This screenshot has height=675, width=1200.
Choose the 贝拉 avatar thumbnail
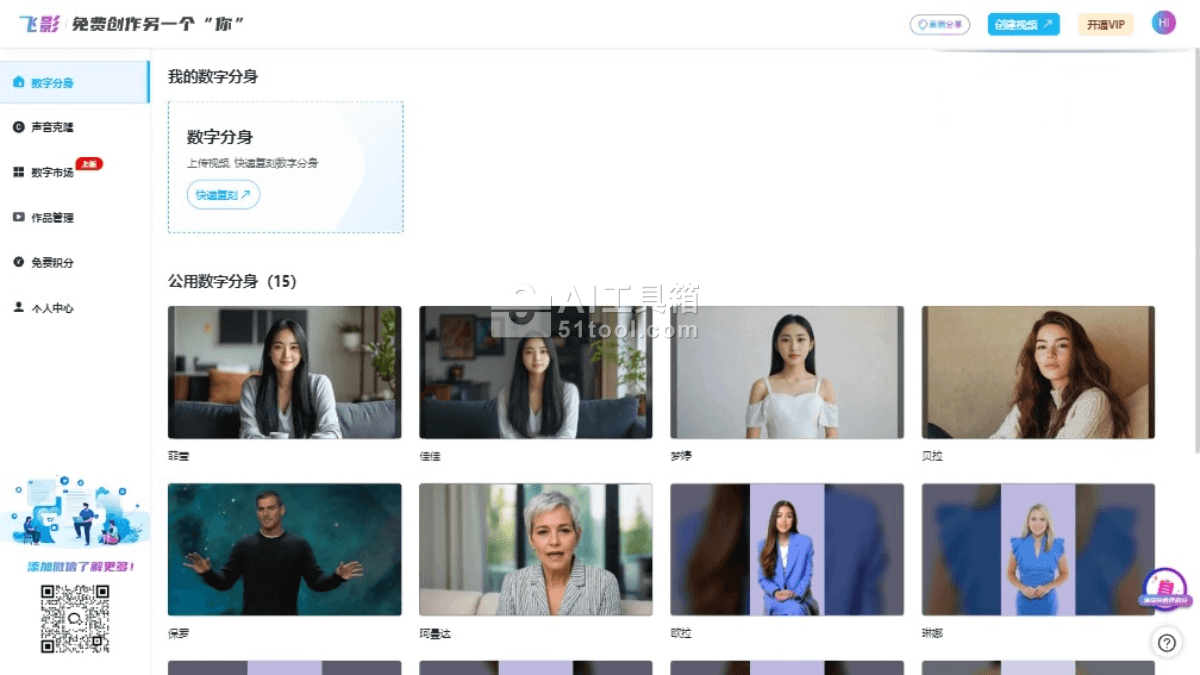coord(1037,372)
